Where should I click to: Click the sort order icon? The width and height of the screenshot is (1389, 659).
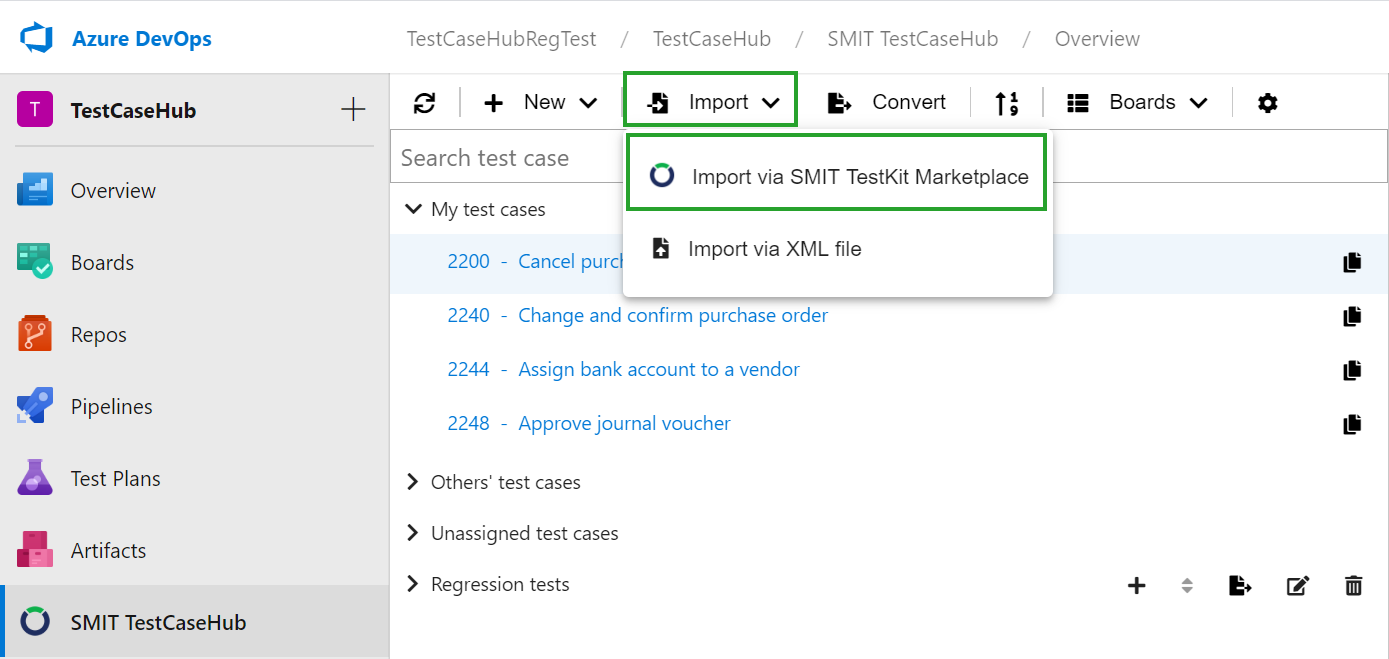pos(1007,103)
